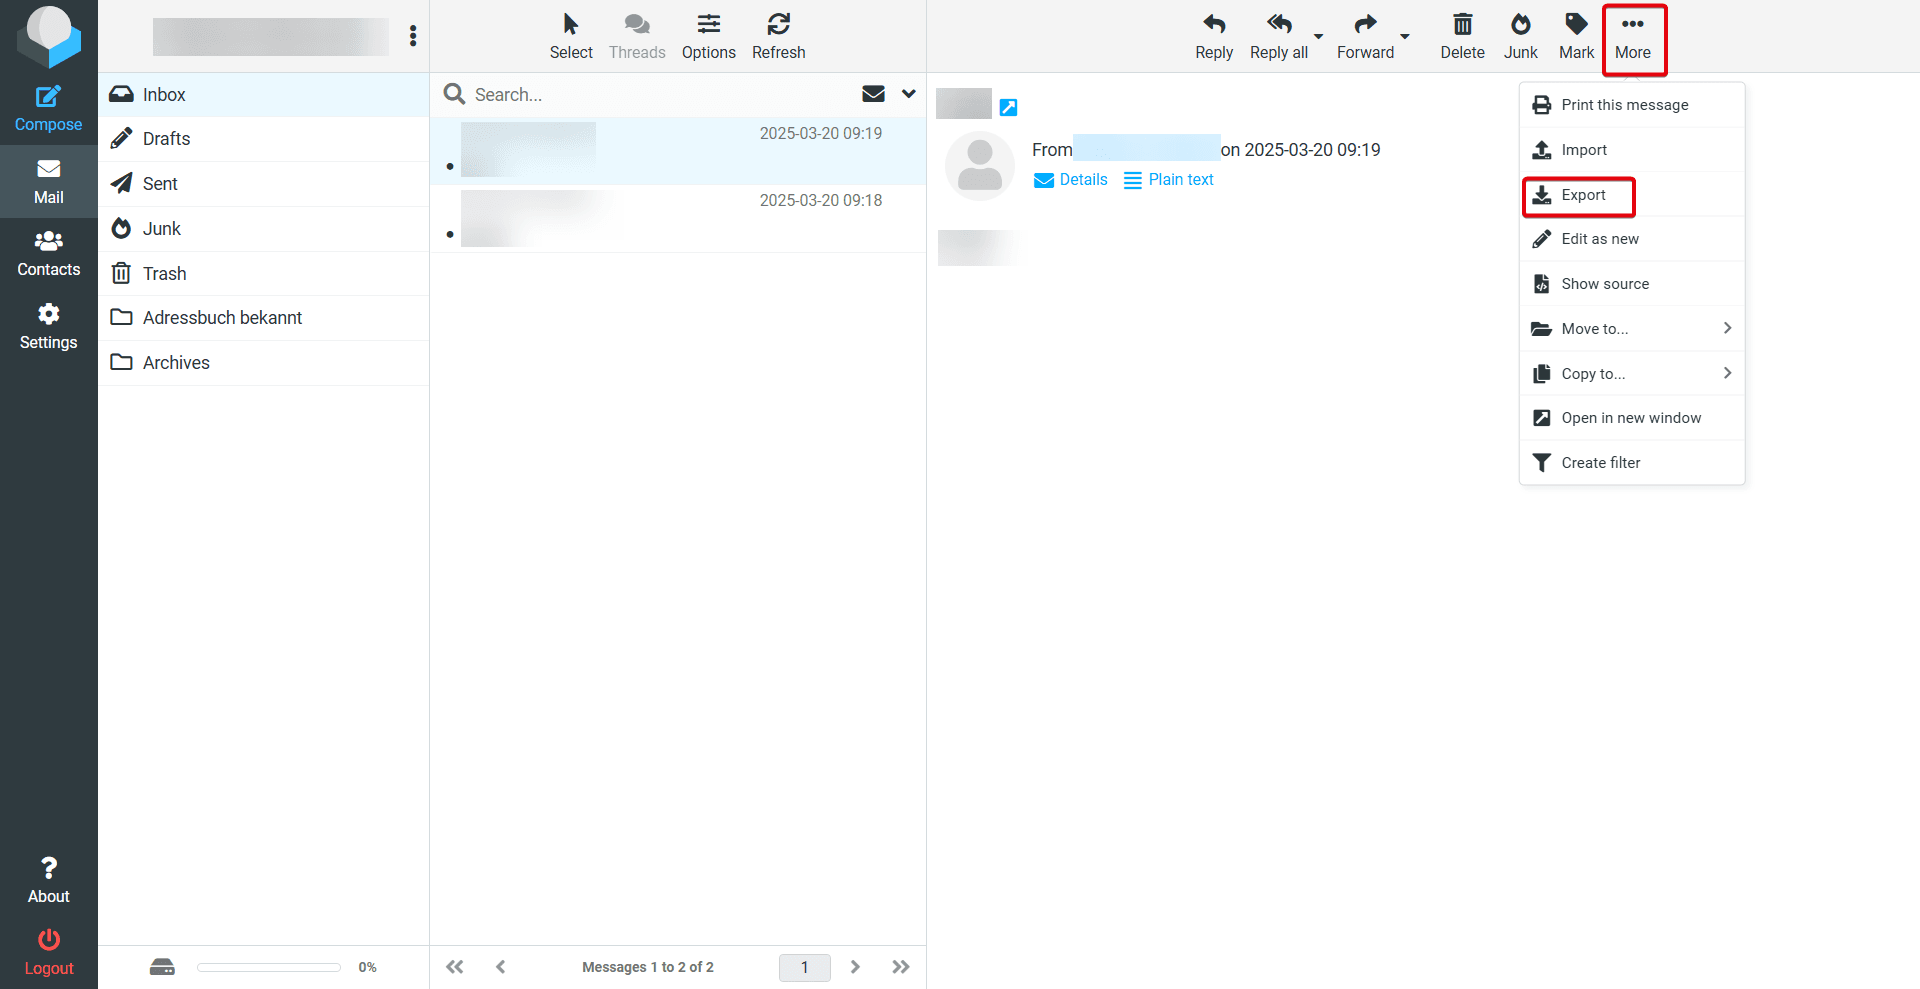Open the Settings section
The width and height of the screenshot is (1920, 989).
point(48,325)
